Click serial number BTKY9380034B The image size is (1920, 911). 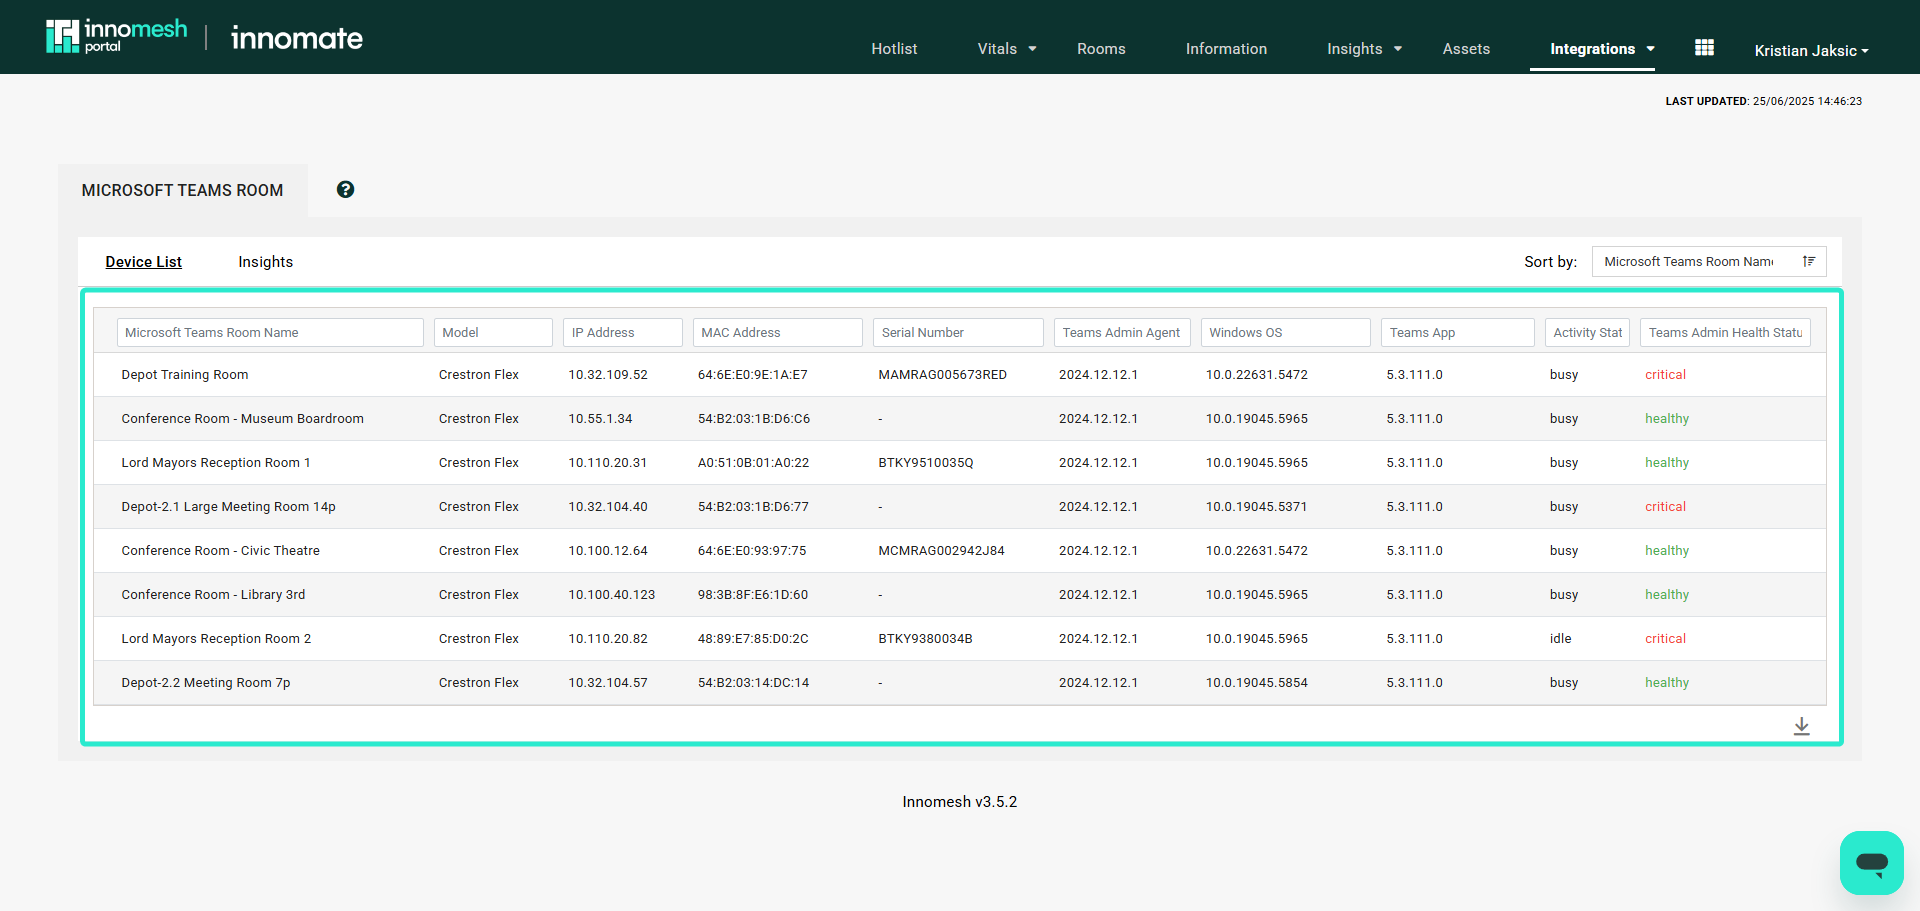(926, 639)
